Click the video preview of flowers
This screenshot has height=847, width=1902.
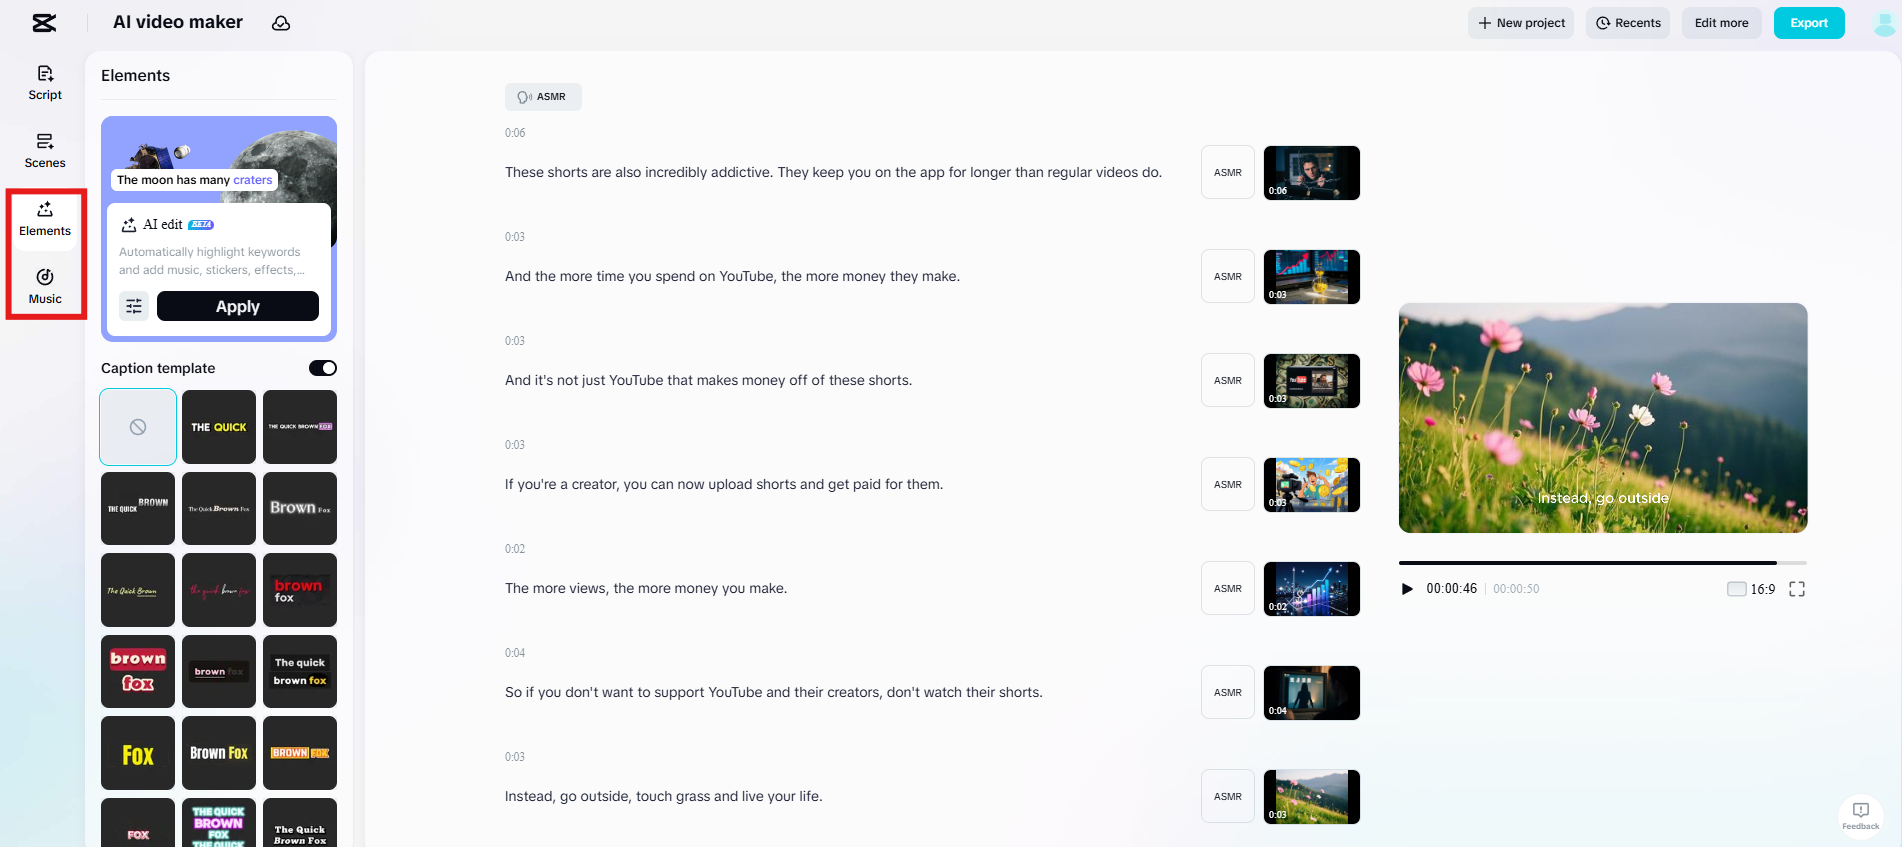pos(1603,418)
